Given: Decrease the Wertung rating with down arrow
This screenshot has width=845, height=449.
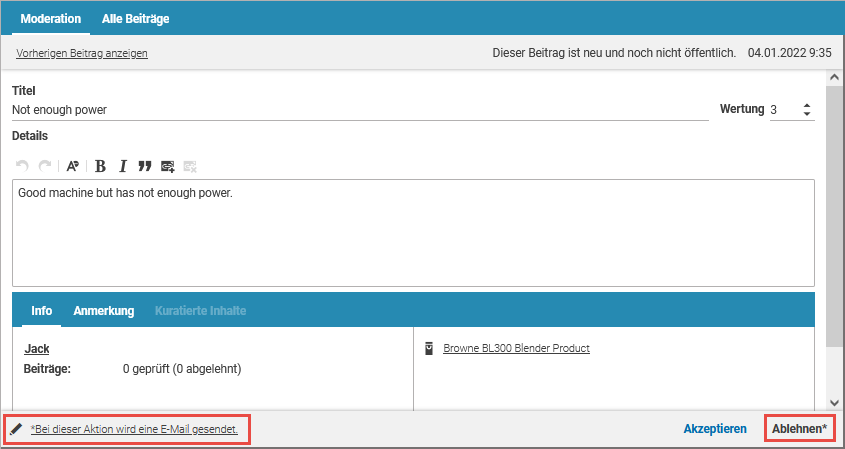Looking at the screenshot, I should [x=807, y=114].
